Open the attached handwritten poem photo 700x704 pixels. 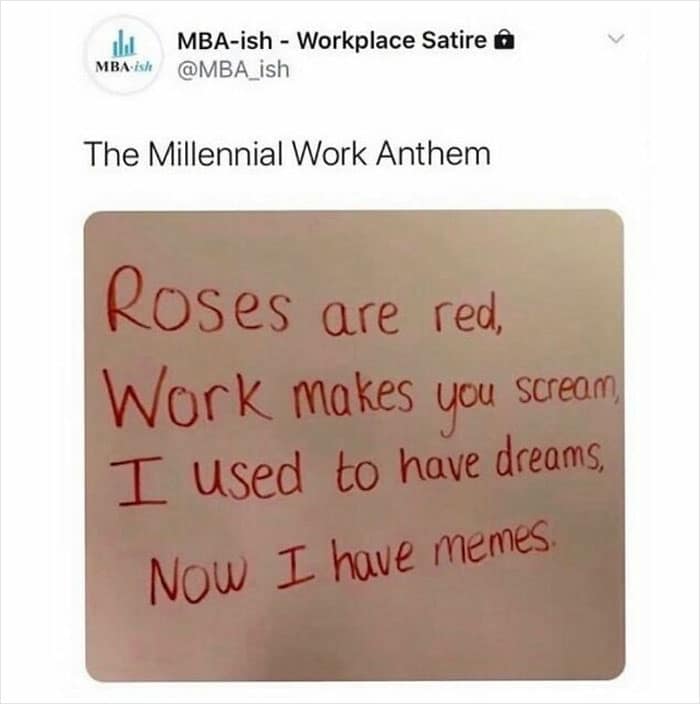[355, 446]
